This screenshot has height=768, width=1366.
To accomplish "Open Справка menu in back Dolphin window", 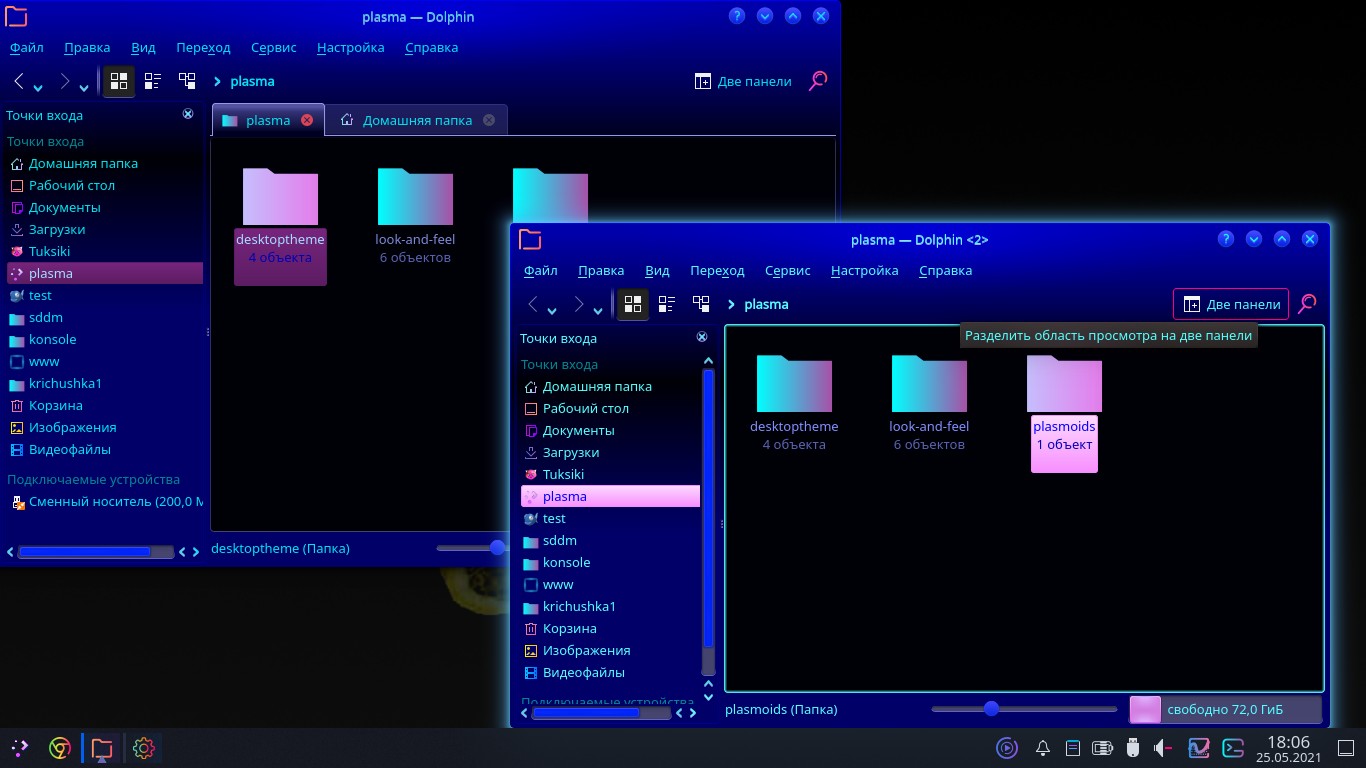I will [432, 47].
